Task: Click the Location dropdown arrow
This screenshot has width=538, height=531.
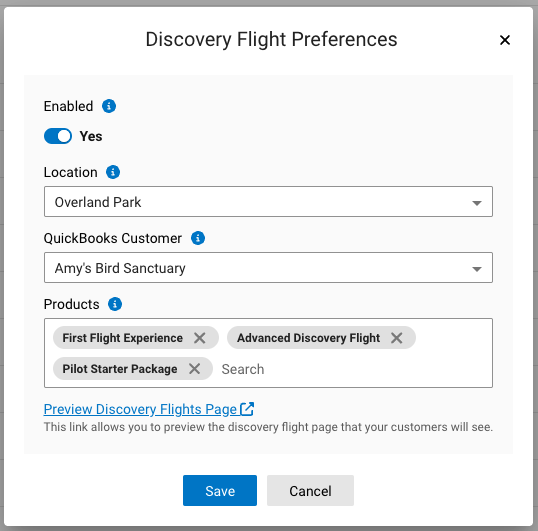Action: [x=477, y=203]
